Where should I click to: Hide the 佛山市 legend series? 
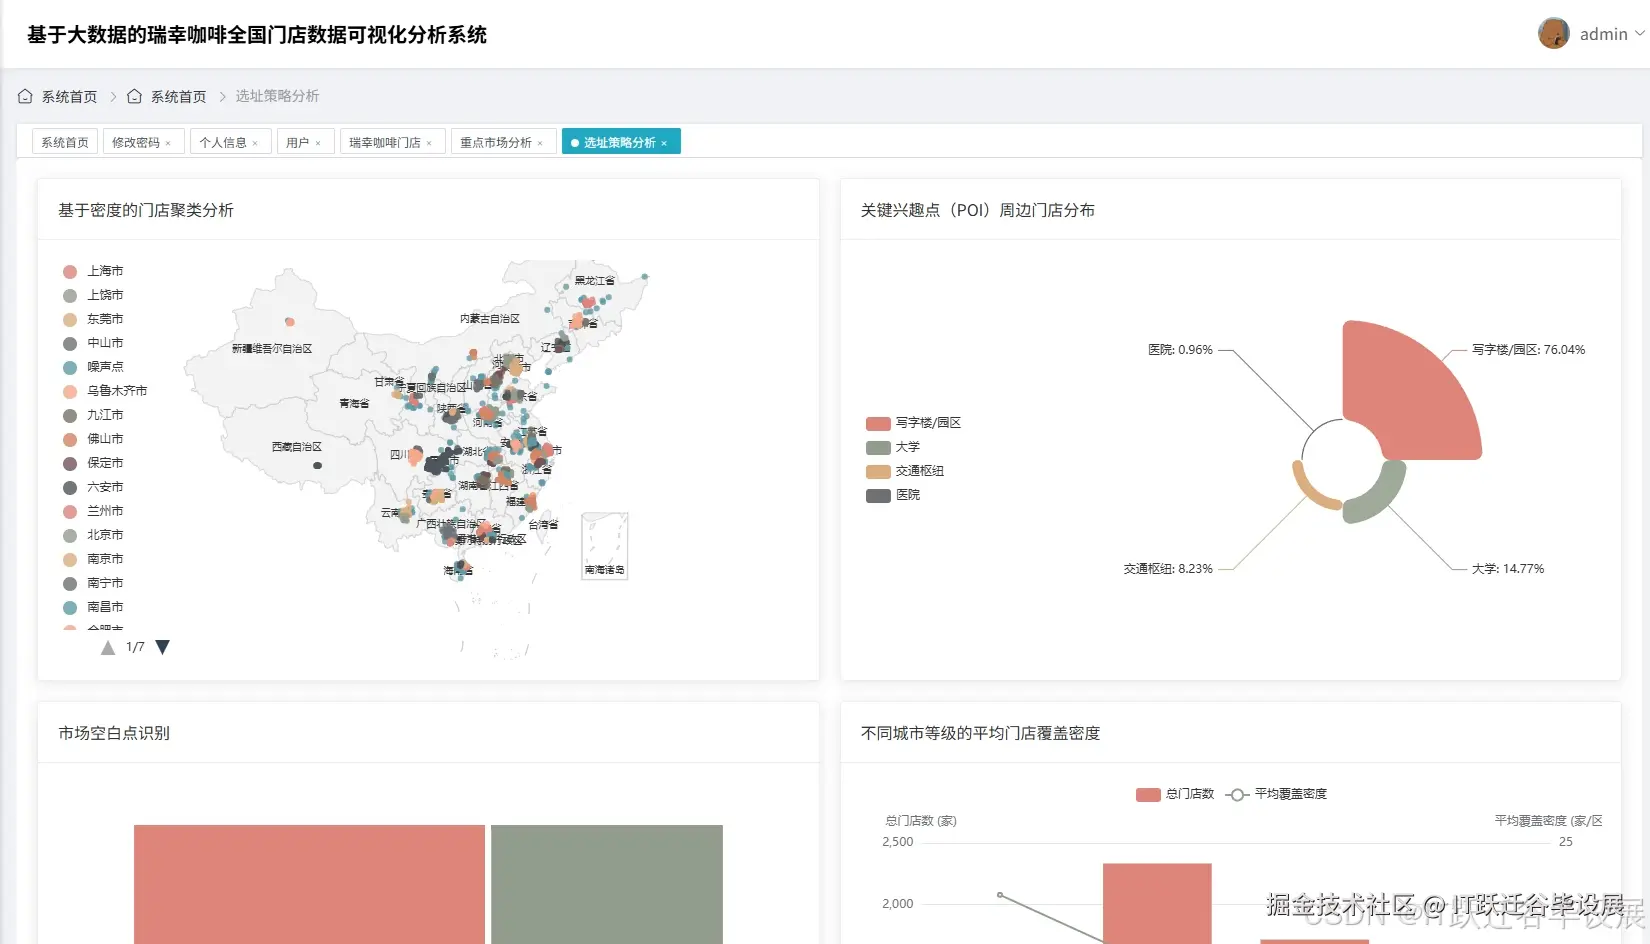[93, 439]
